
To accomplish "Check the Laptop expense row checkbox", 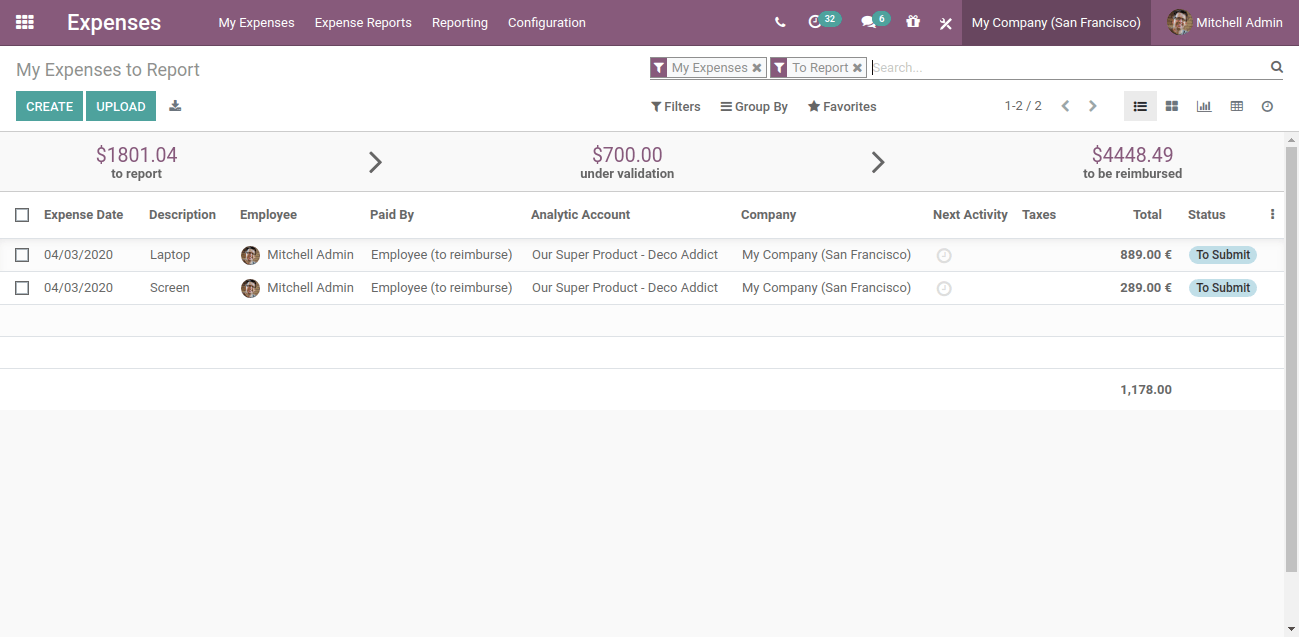I will 22,255.
